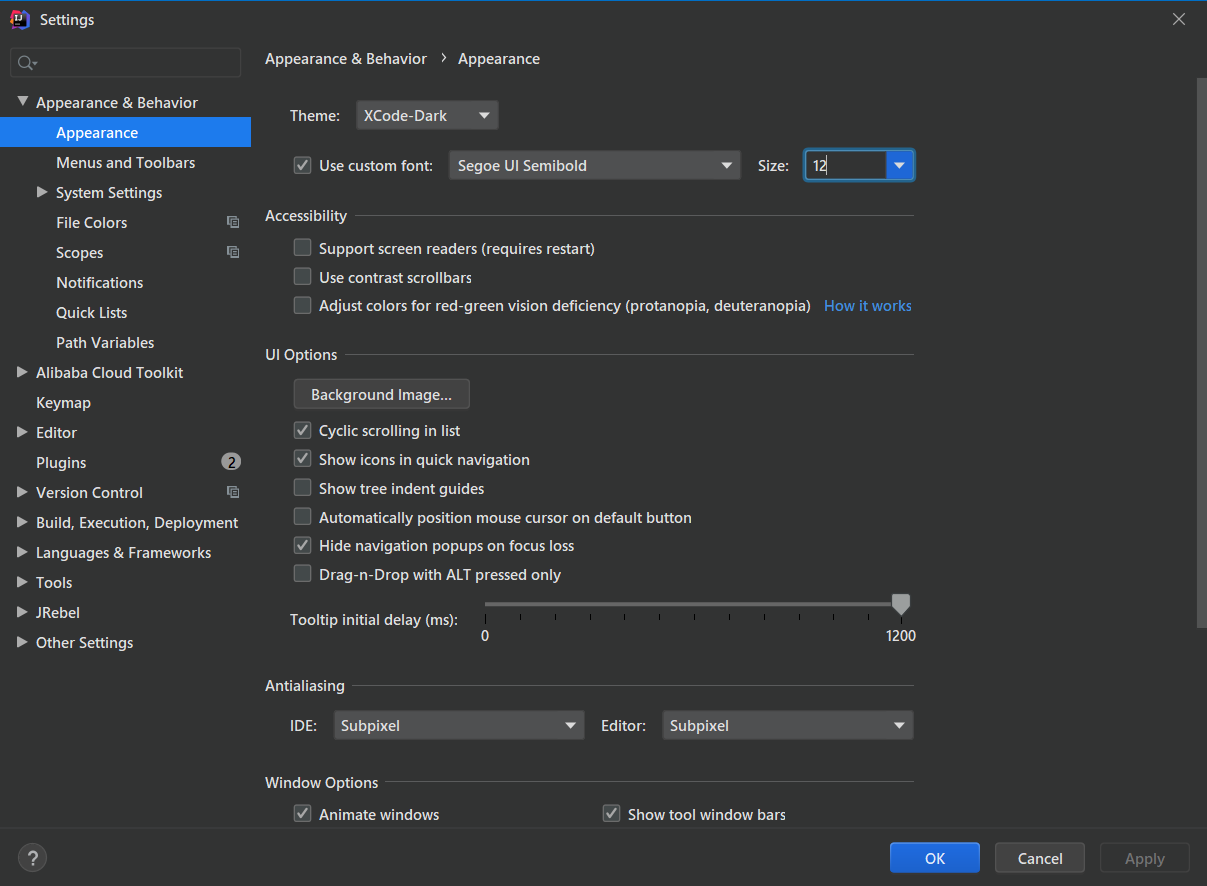The width and height of the screenshot is (1207, 886).
Task: Click the Background Image... button
Action: 381,395
